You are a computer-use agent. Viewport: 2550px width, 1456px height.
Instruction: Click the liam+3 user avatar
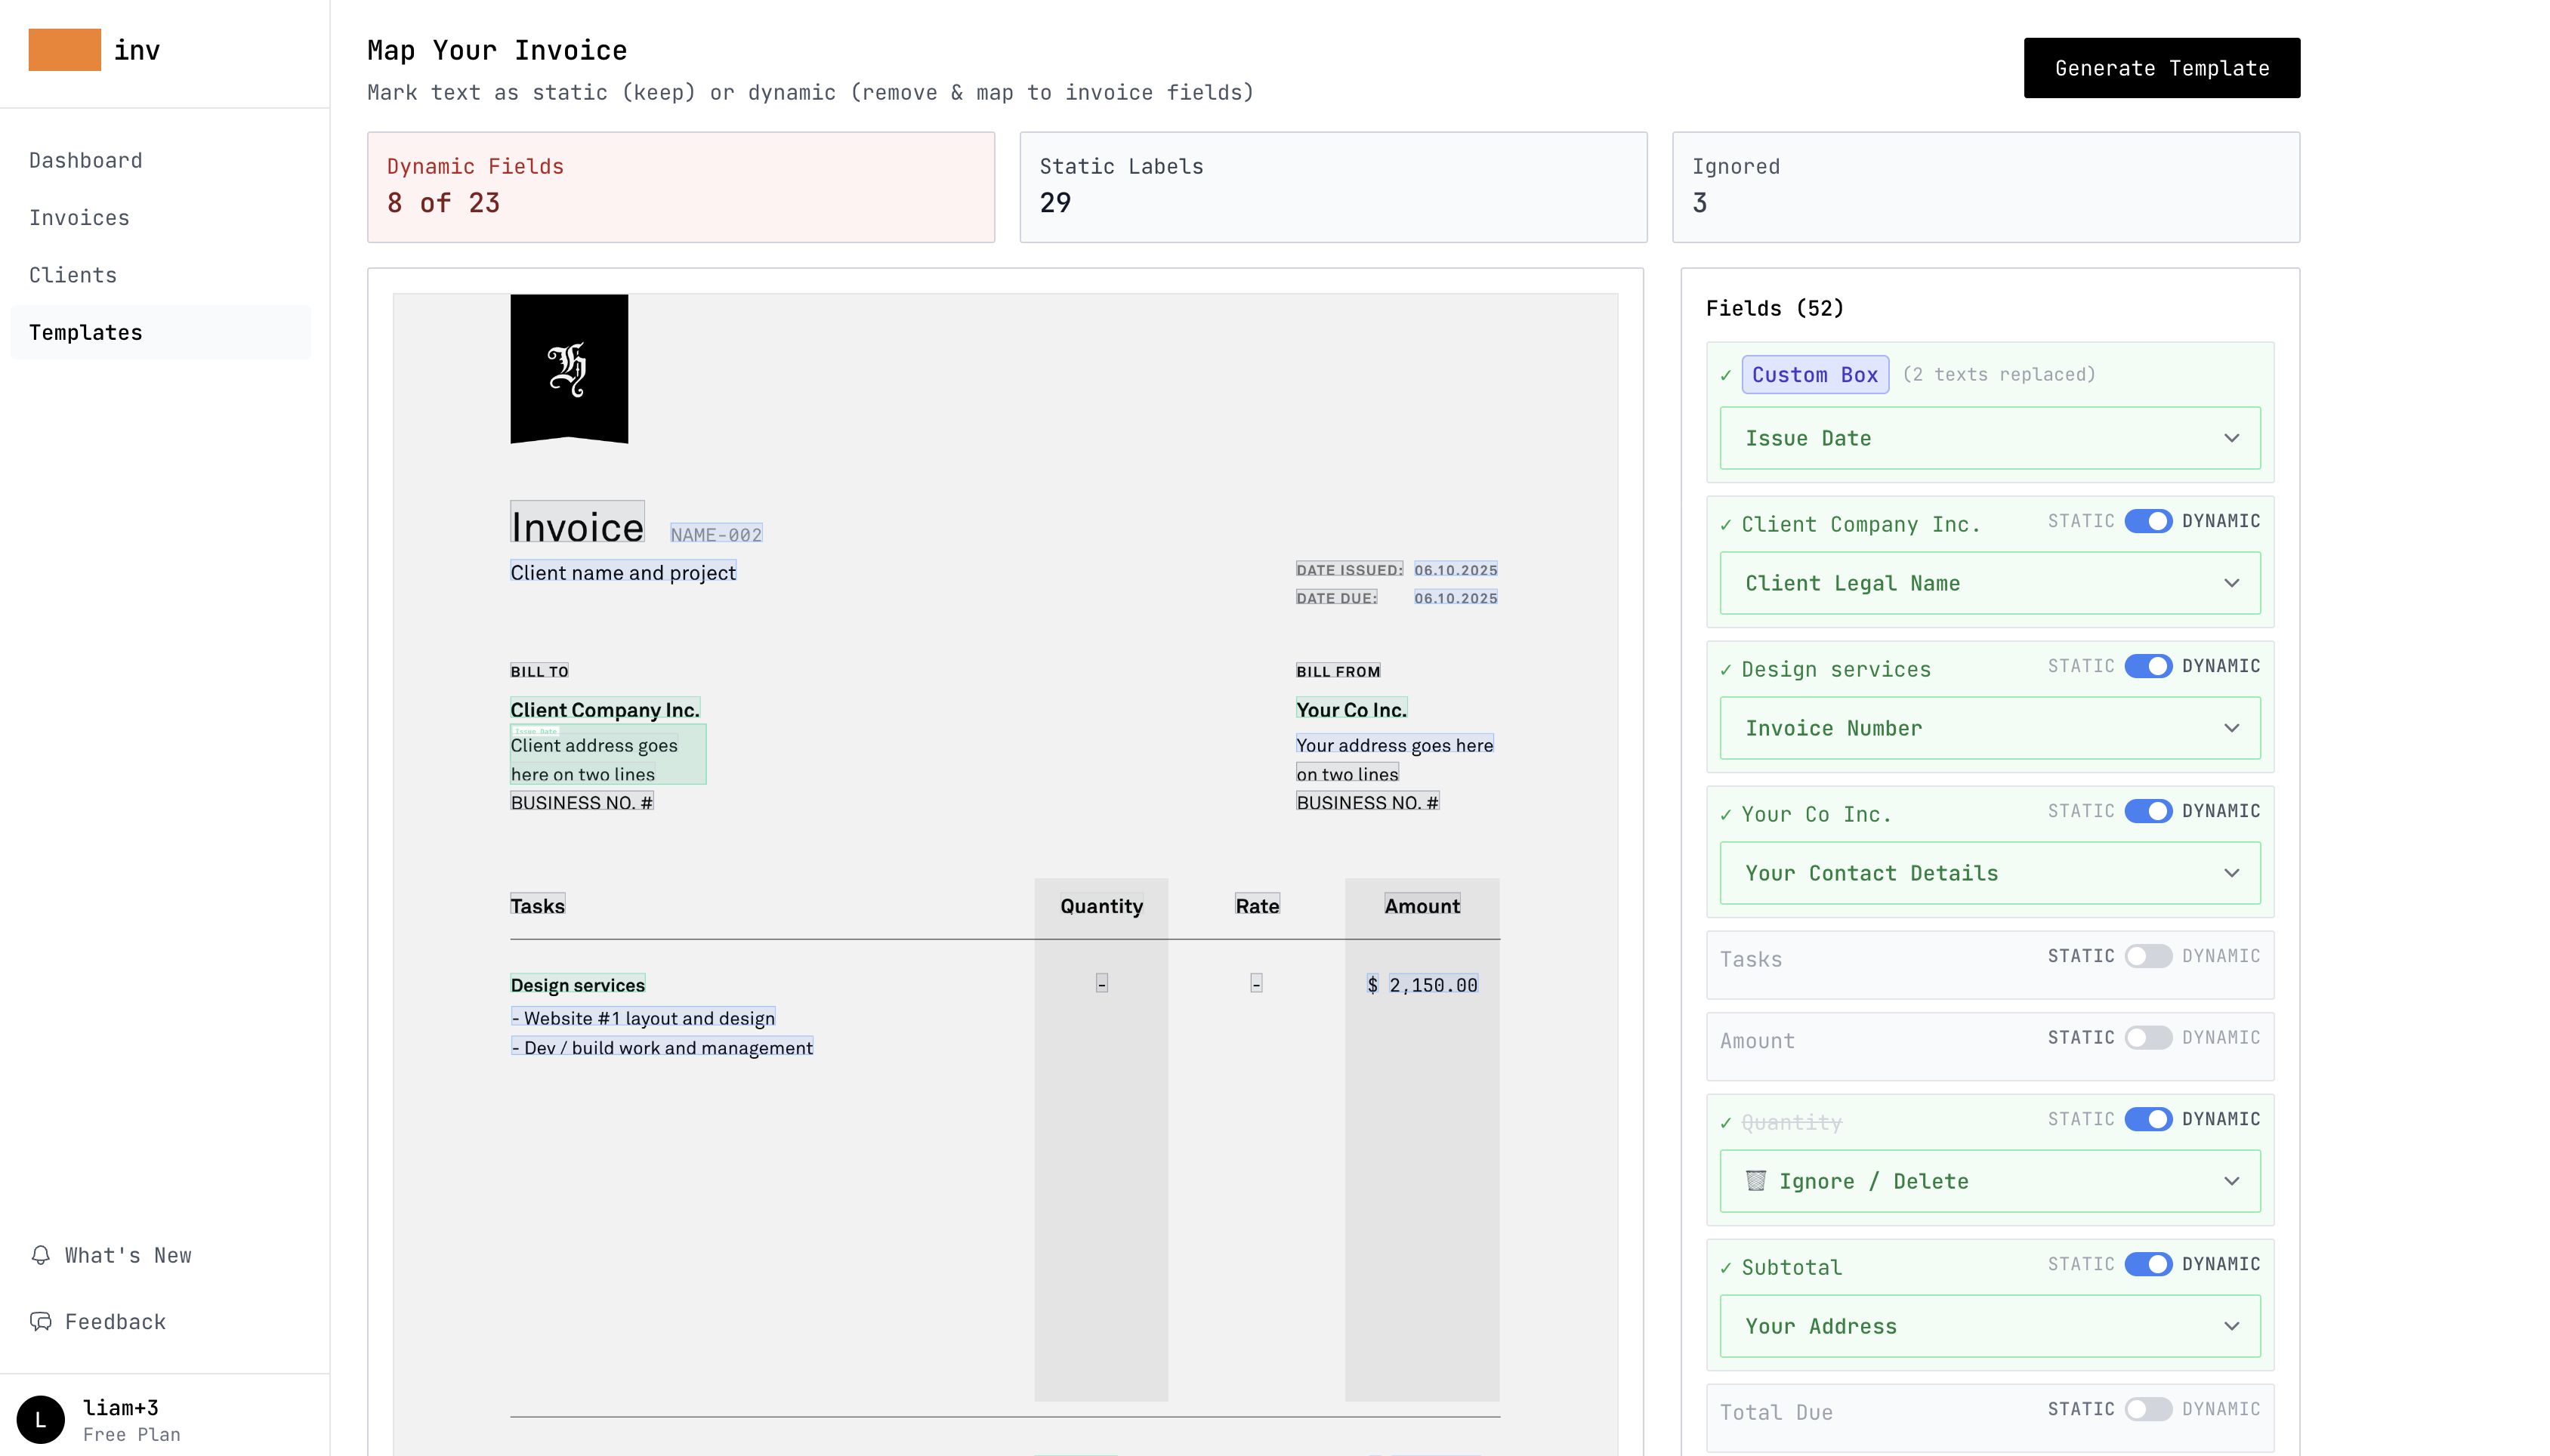(41, 1419)
